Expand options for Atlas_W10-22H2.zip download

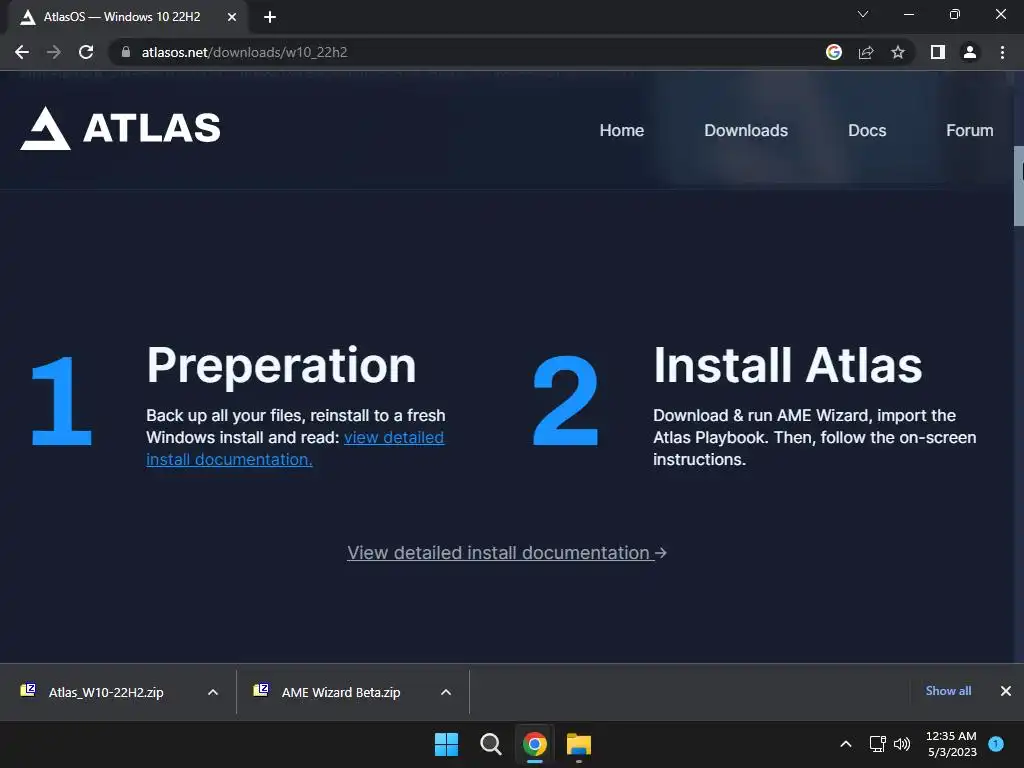(213, 692)
